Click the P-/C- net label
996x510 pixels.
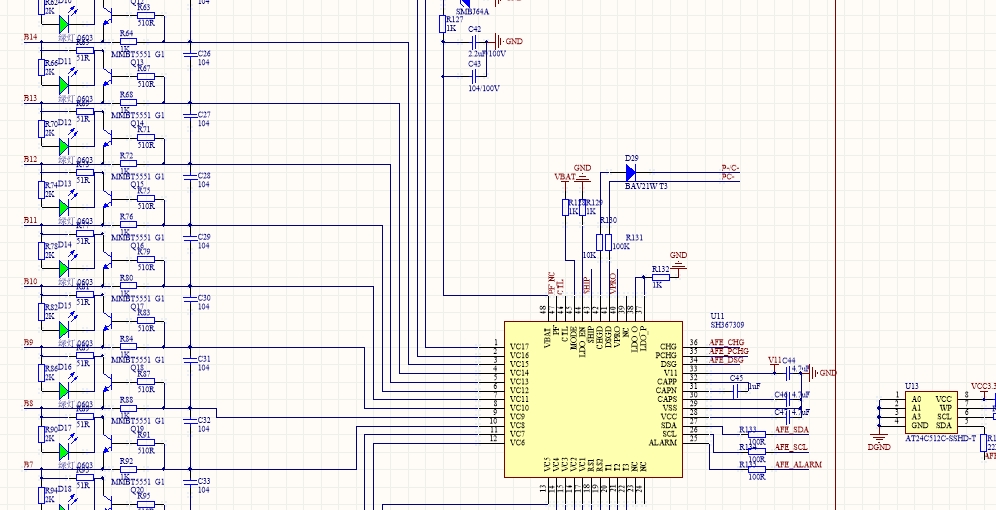(730, 168)
